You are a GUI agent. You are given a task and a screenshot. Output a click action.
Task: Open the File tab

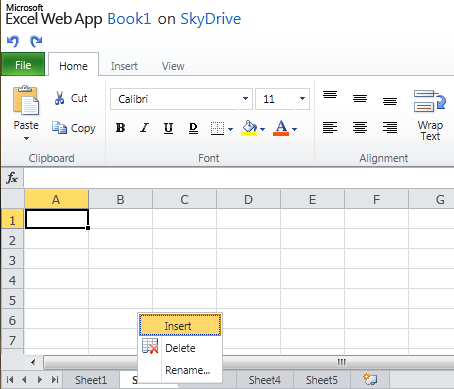pos(23,65)
